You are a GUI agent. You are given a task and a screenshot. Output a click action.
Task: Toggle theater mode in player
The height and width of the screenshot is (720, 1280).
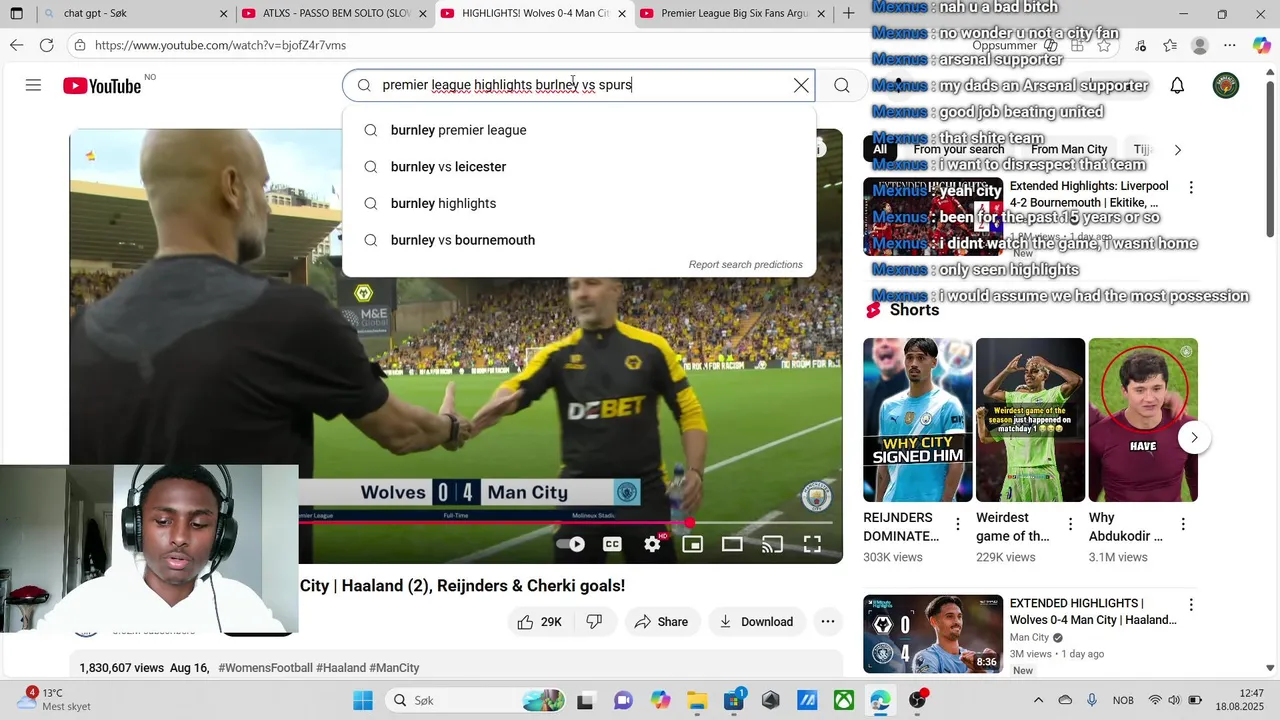[x=732, y=544]
